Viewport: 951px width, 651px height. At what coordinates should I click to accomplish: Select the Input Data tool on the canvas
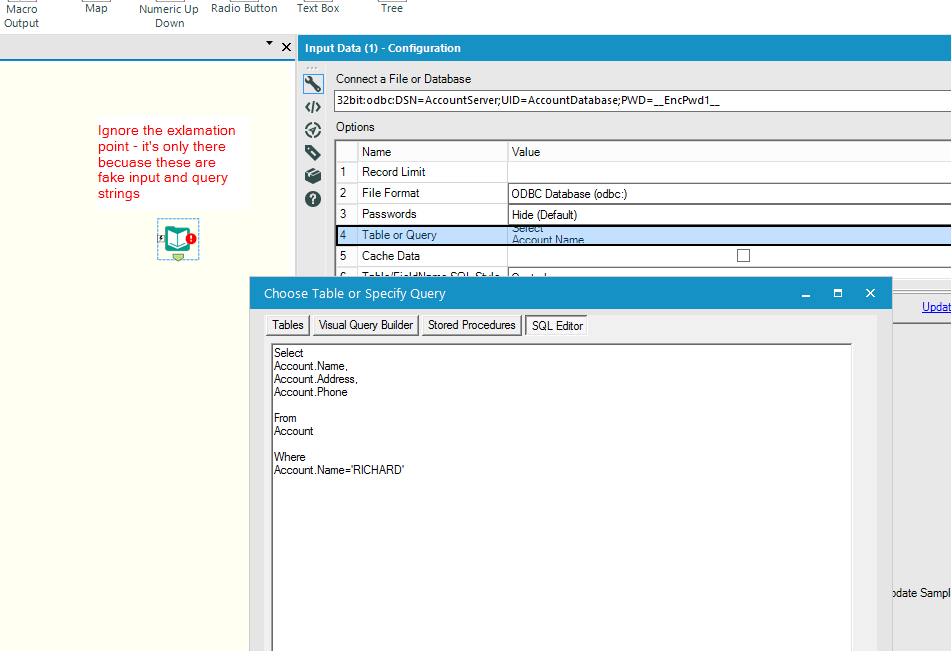[177, 239]
